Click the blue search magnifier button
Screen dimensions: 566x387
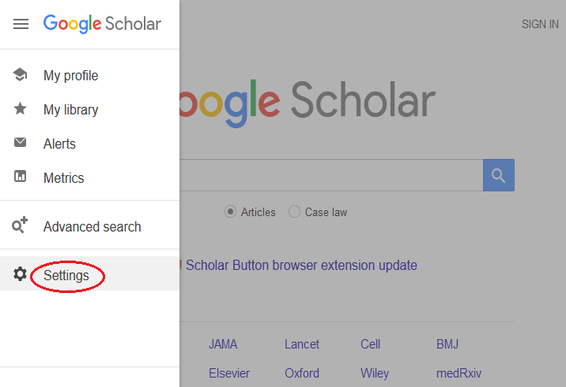click(498, 175)
